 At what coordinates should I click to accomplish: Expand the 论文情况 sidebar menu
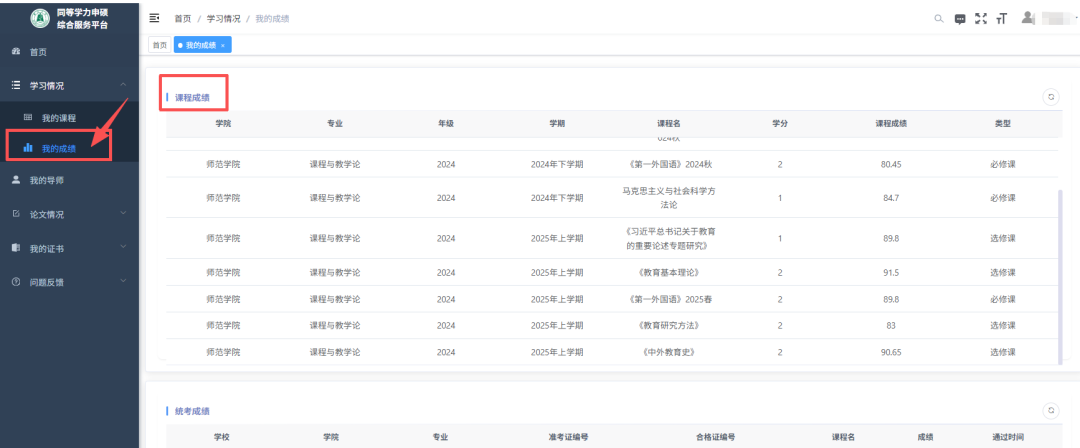(x=122, y=213)
